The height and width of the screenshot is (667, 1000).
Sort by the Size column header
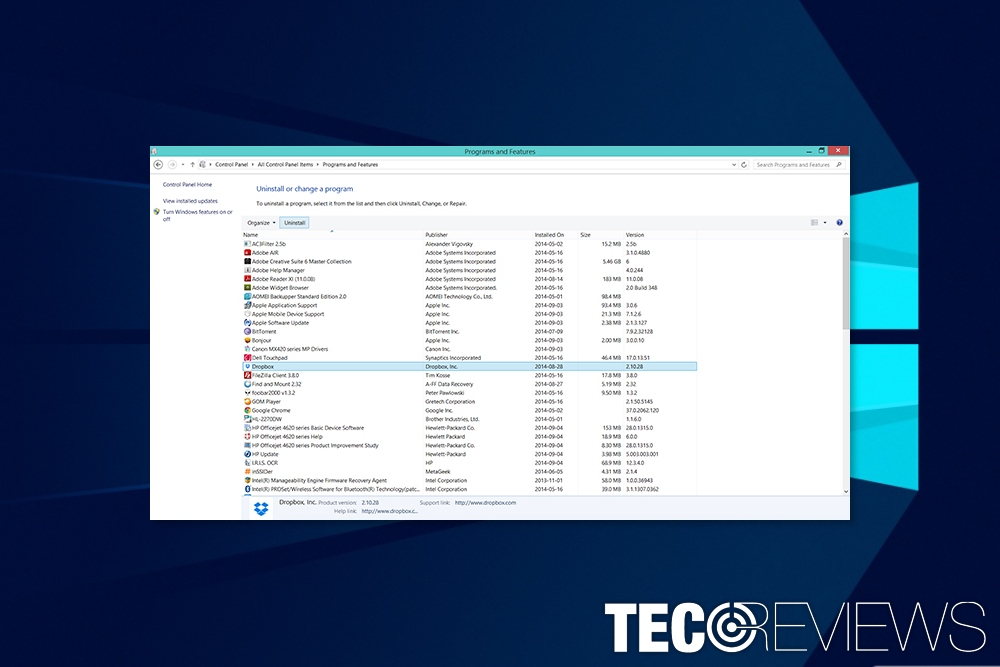[601, 235]
